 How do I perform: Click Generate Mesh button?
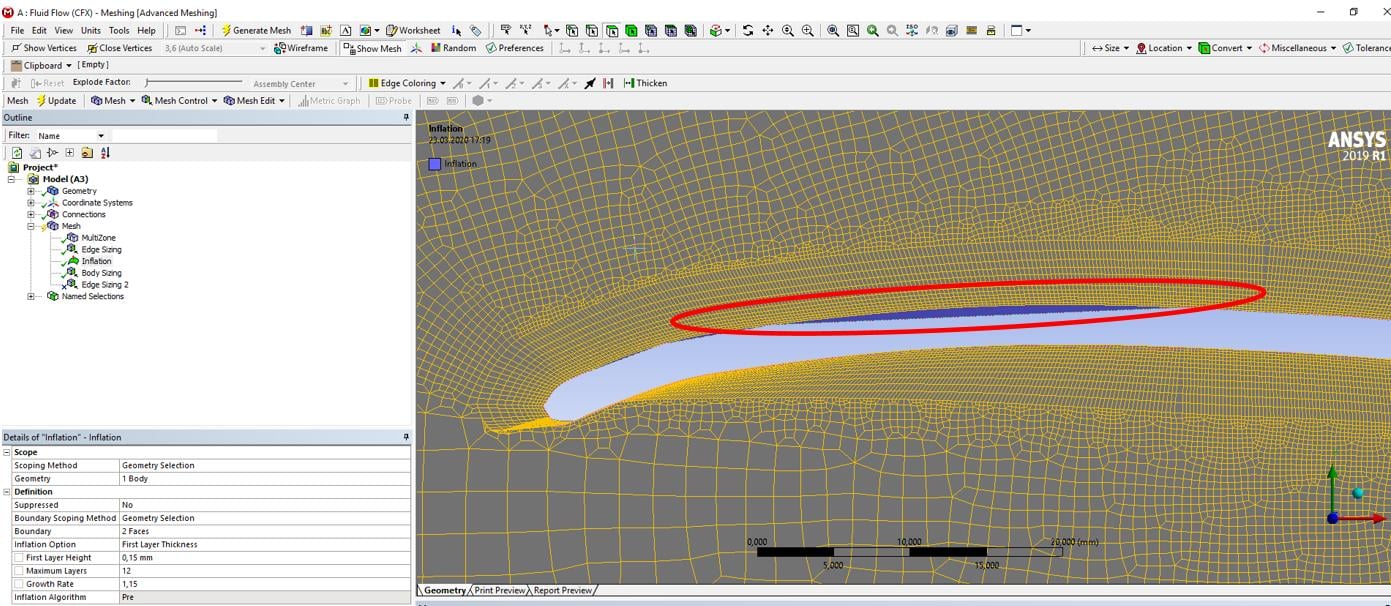256,30
